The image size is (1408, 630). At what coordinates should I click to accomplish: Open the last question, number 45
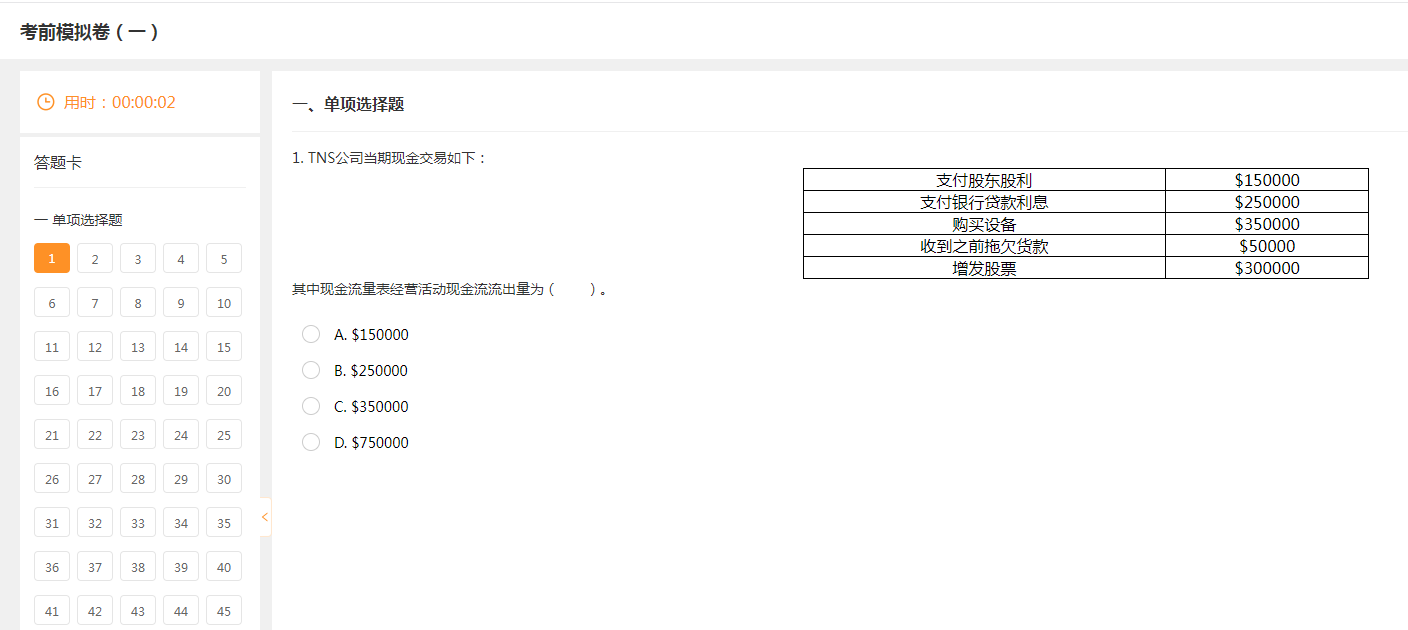click(x=223, y=610)
